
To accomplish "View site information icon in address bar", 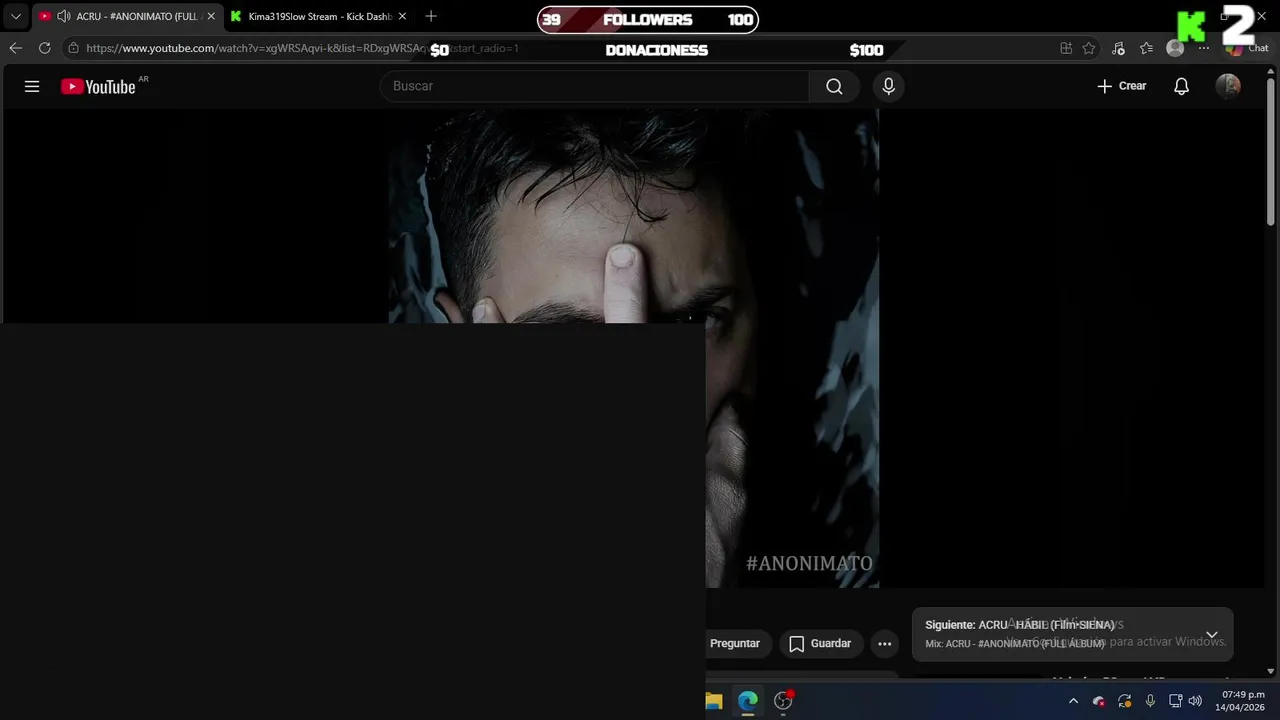I will 73,48.
